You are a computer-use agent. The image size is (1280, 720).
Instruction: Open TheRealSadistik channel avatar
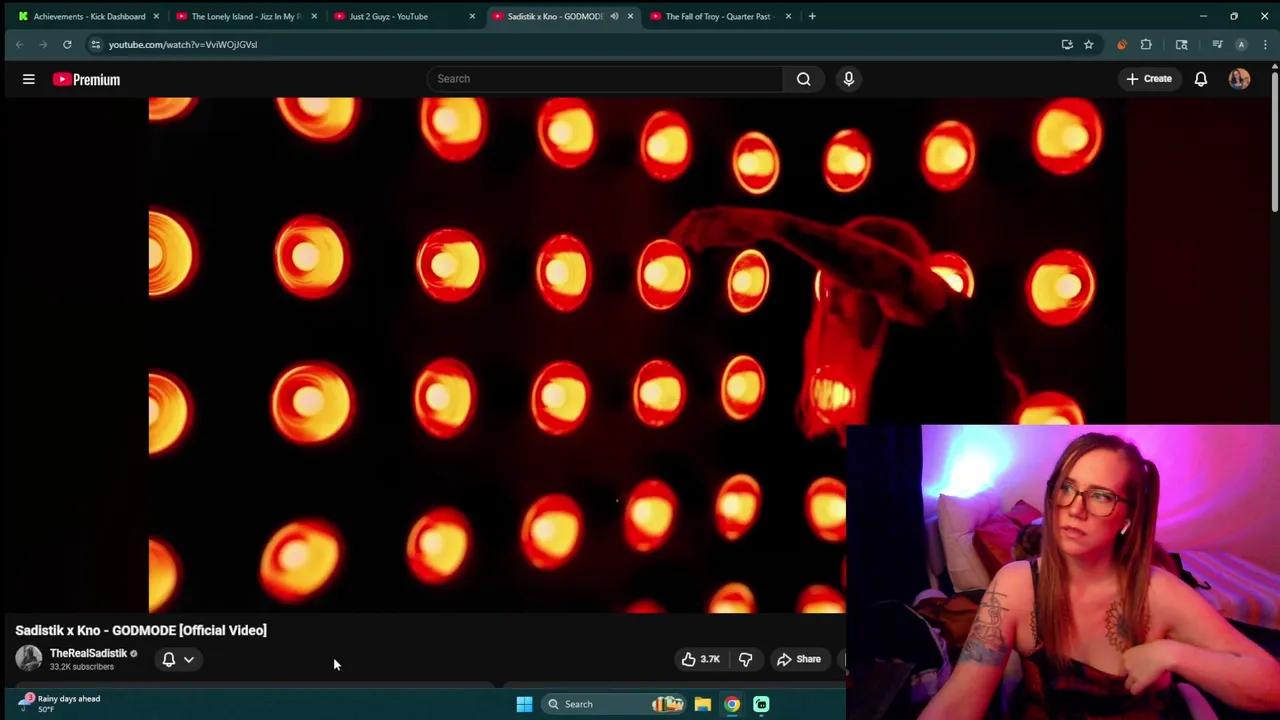click(x=29, y=658)
